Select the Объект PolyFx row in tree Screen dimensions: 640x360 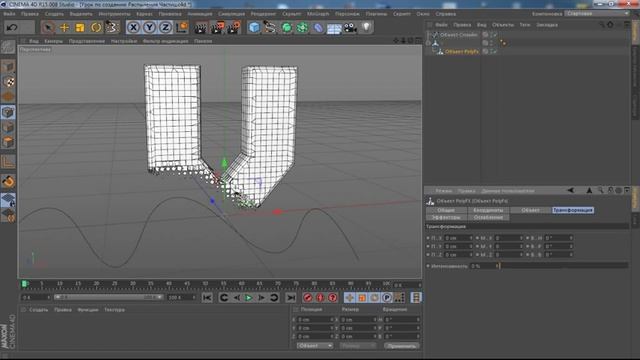[462, 51]
